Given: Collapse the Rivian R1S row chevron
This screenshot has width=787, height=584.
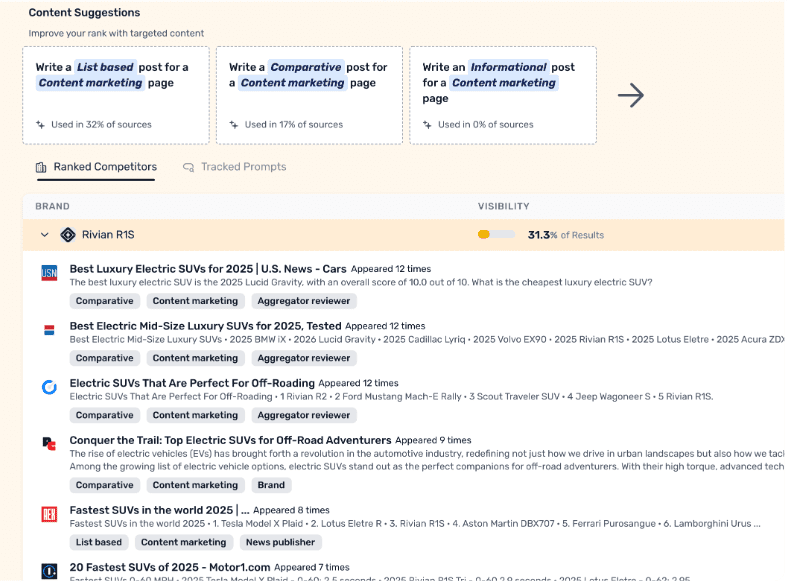Looking at the screenshot, I should pos(44,235).
